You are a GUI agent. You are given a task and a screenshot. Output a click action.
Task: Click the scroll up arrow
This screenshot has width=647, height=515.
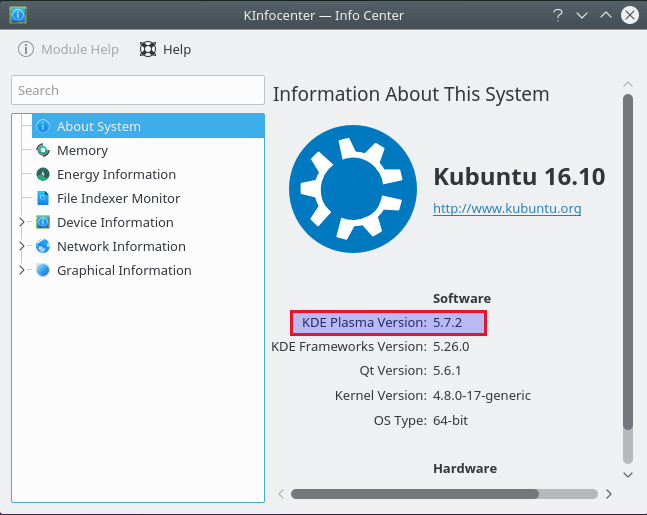tap(628, 84)
